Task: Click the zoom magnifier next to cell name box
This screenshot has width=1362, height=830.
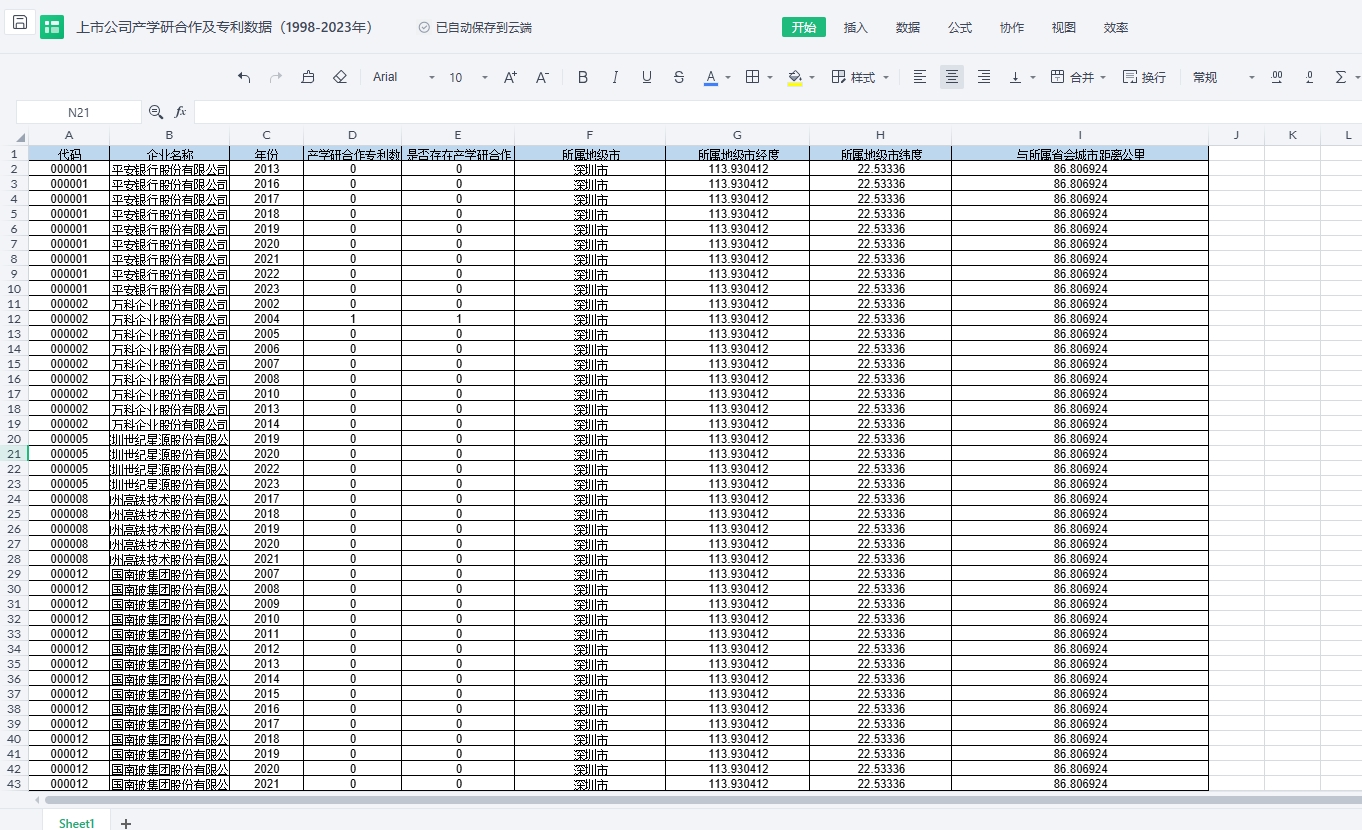Action: tap(156, 112)
